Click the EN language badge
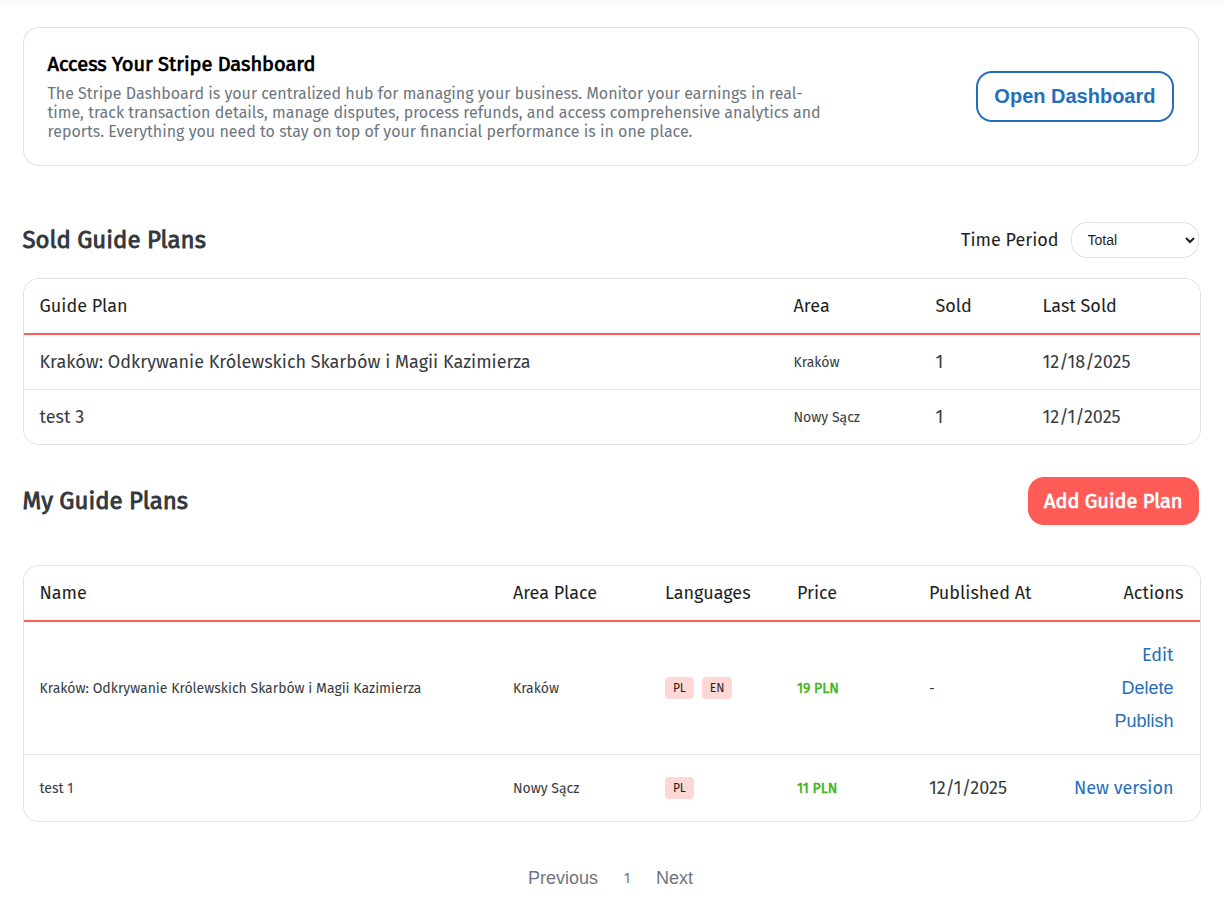The height and width of the screenshot is (898, 1224). (717, 688)
